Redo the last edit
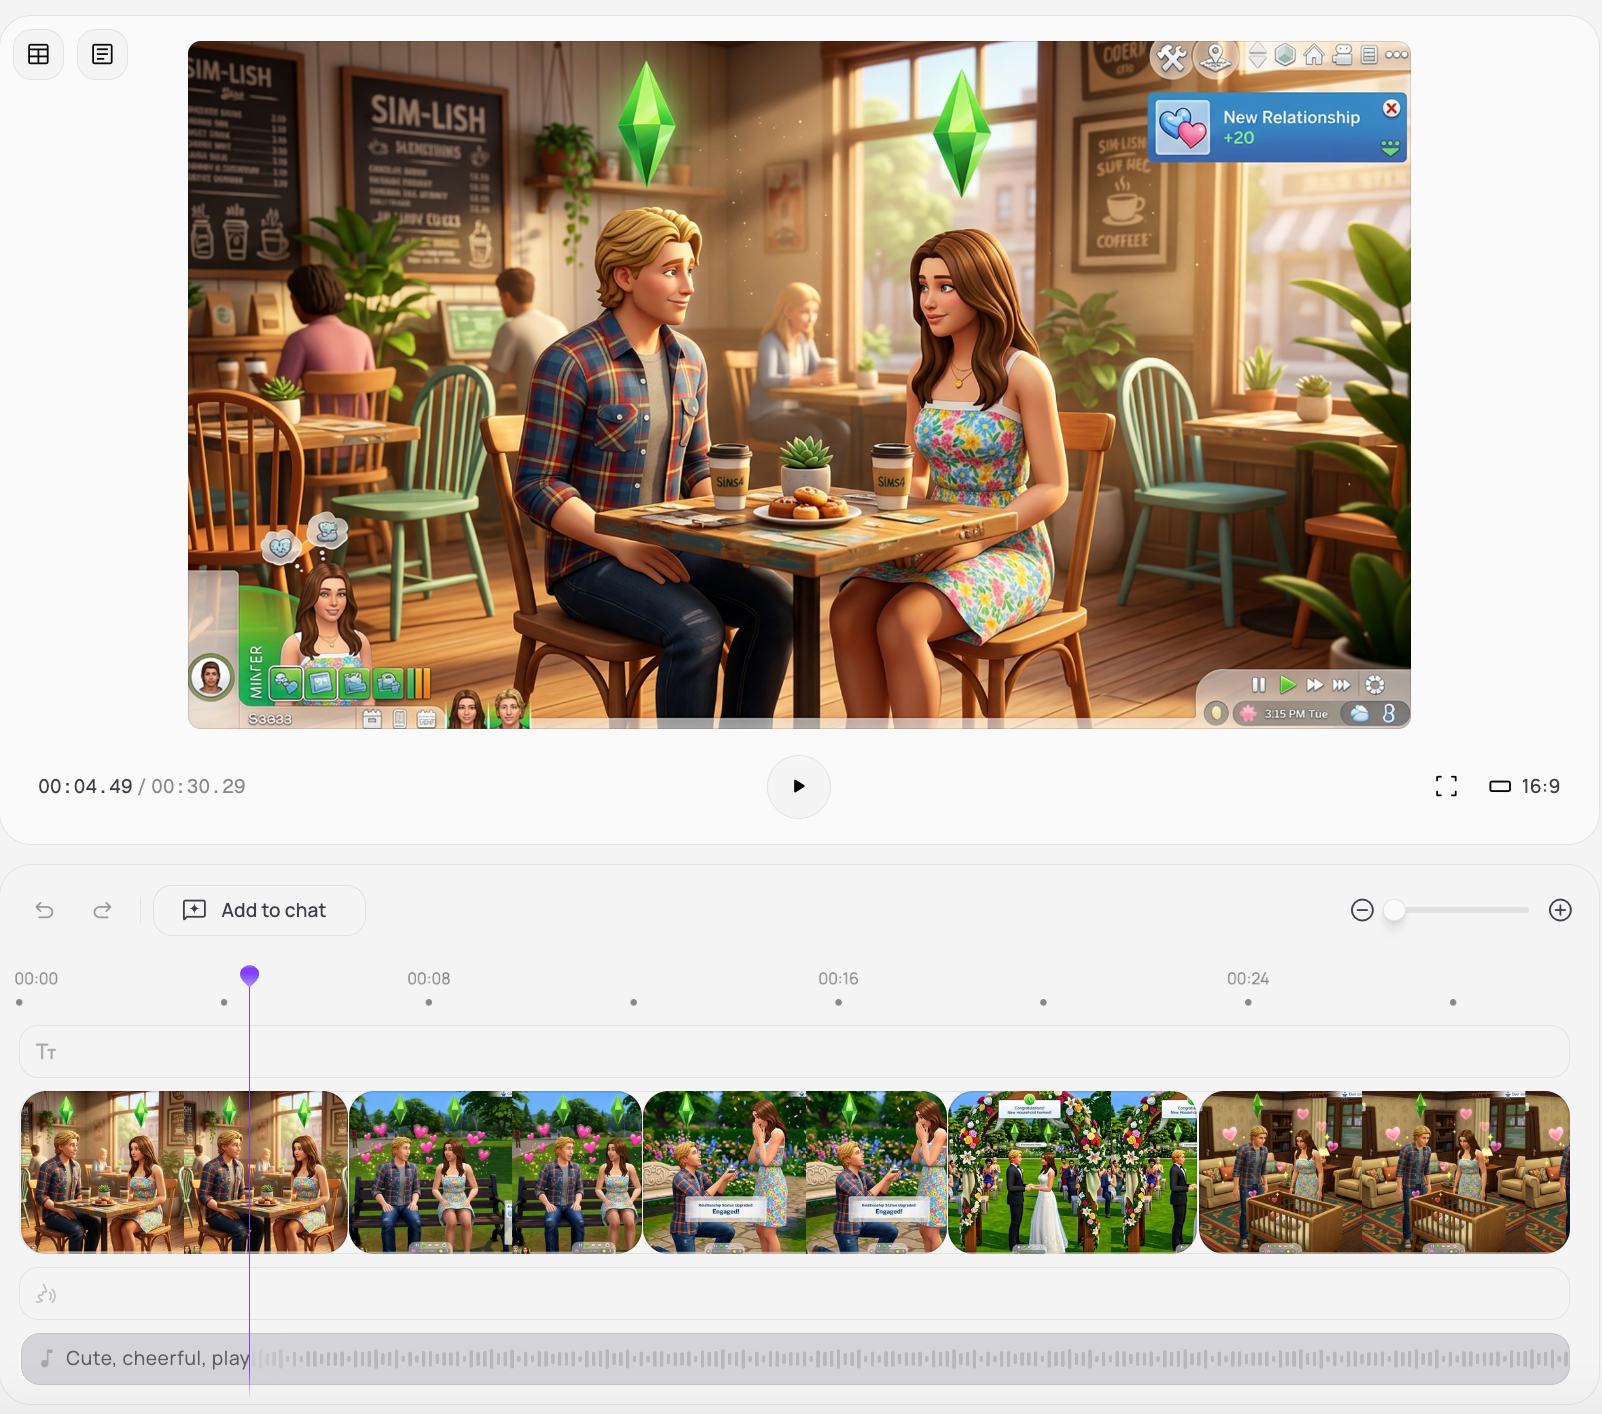This screenshot has width=1602, height=1414. point(102,910)
